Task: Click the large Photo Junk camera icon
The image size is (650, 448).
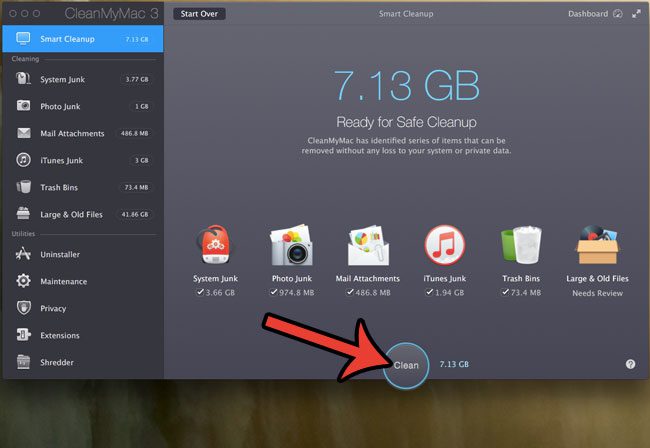Action: [291, 245]
